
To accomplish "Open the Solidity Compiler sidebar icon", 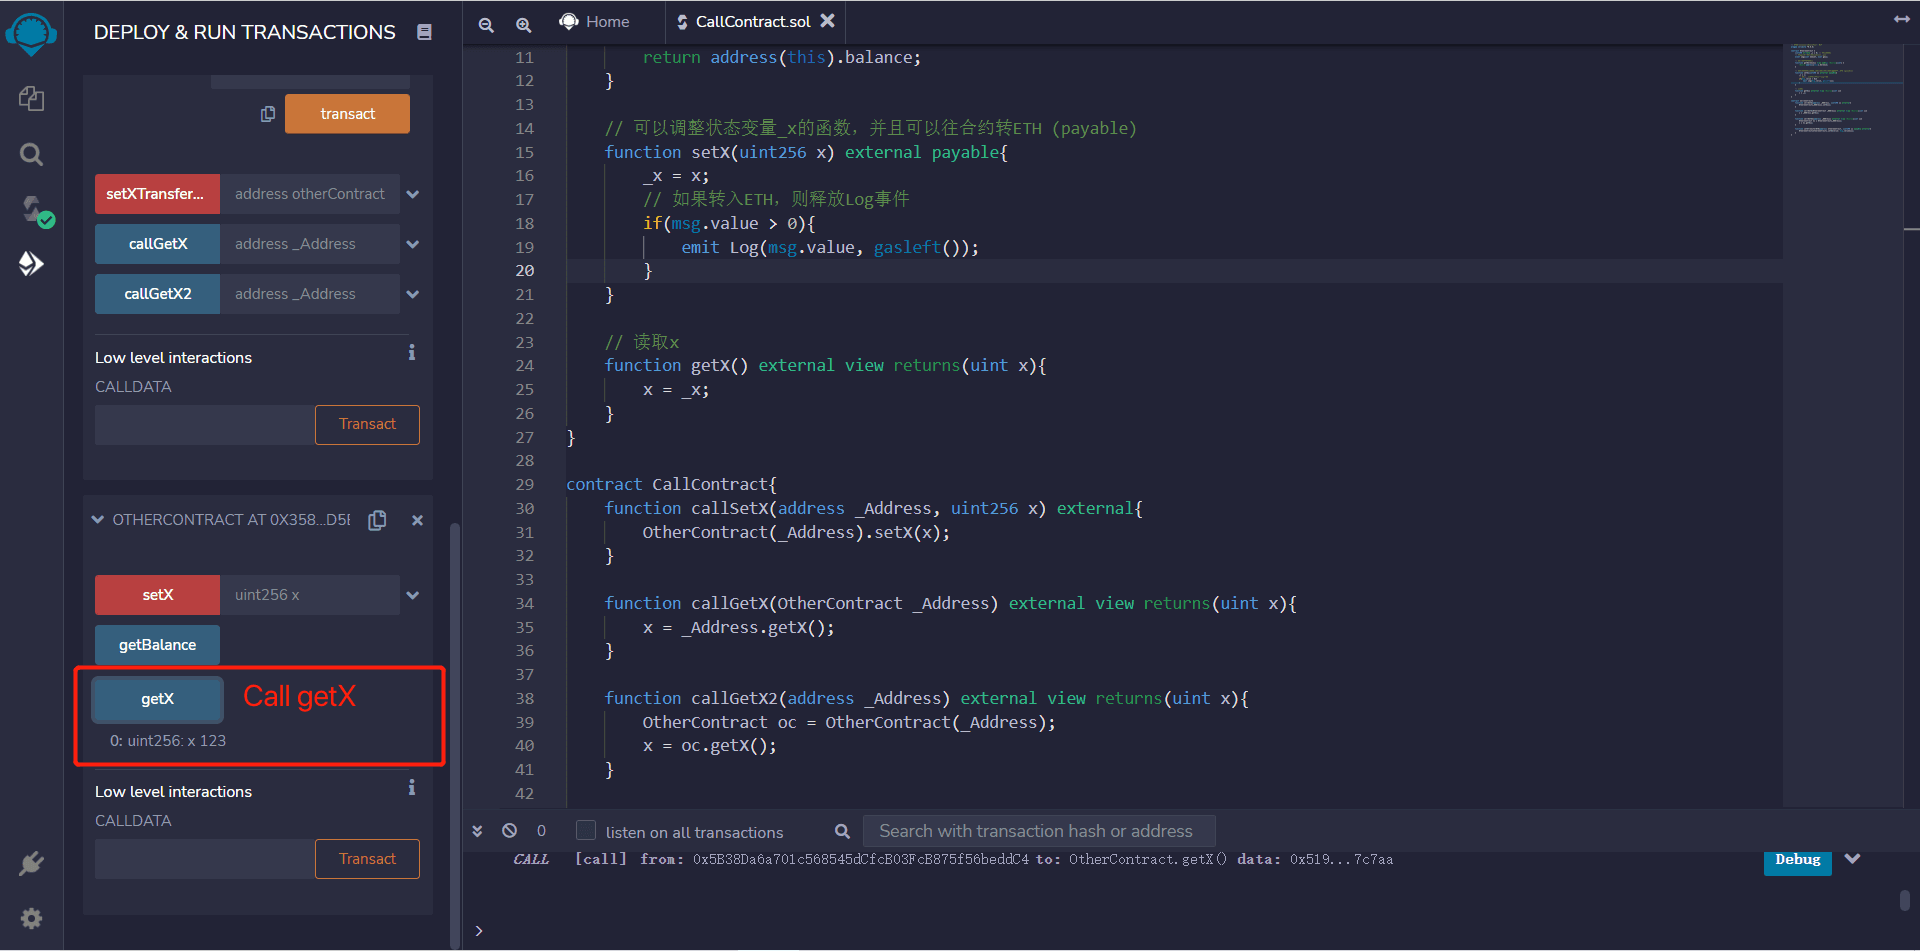I will (33, 210).
